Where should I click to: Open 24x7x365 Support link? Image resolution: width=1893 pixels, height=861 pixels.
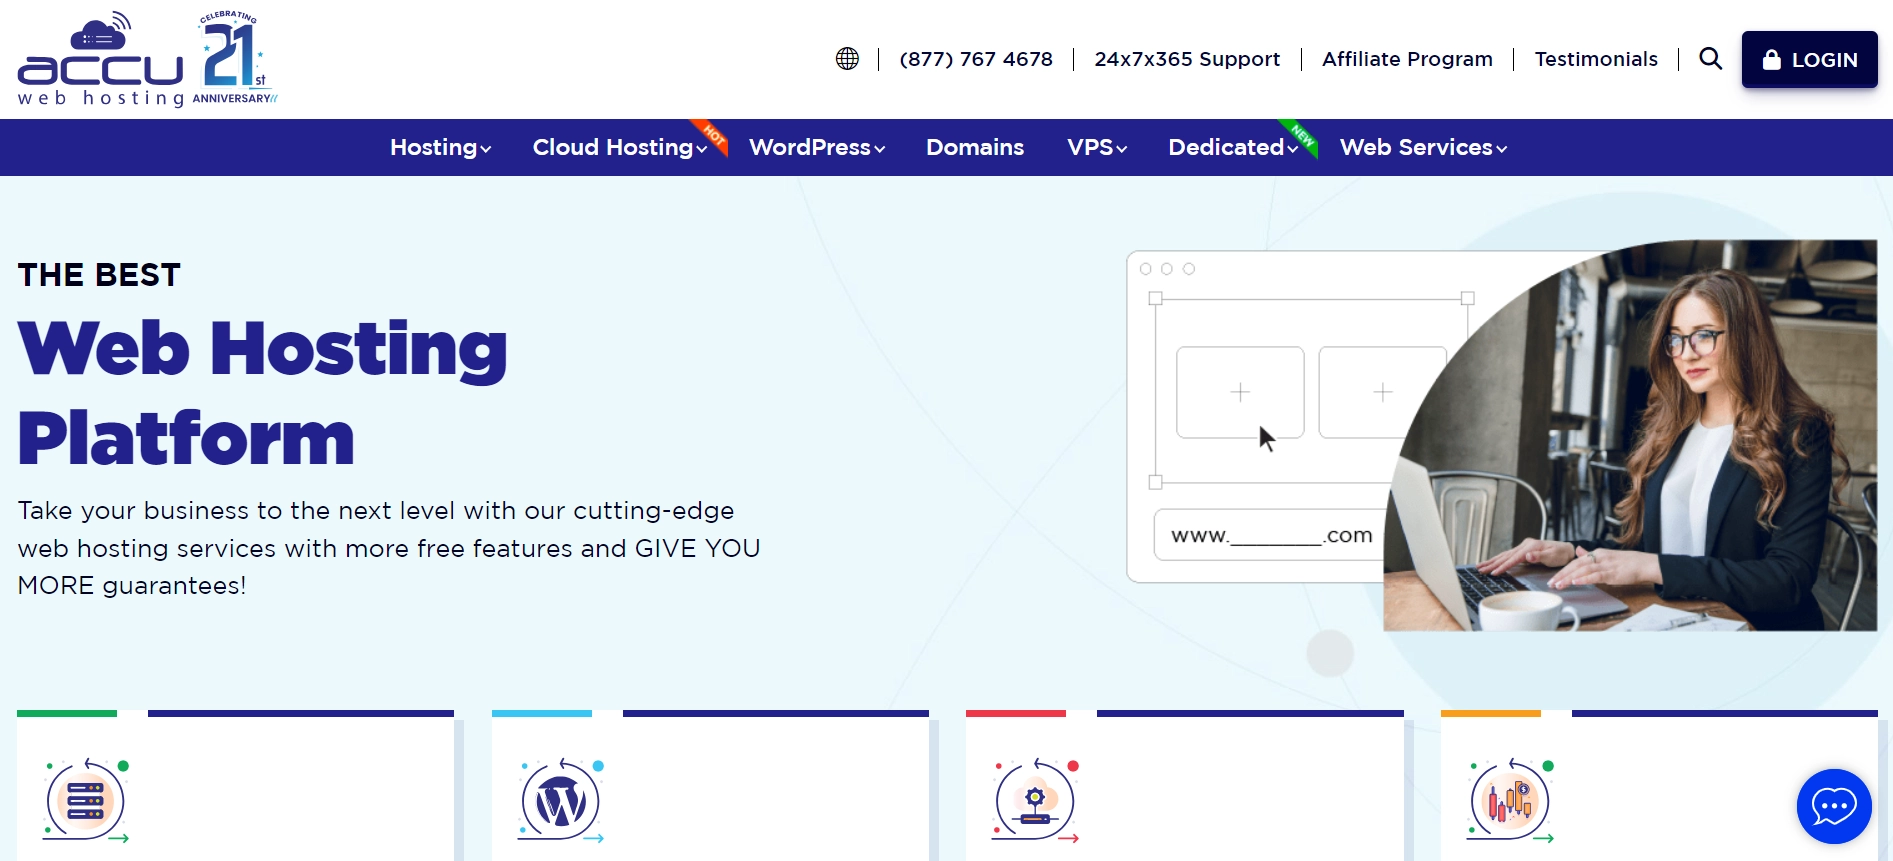[1187, 59]
